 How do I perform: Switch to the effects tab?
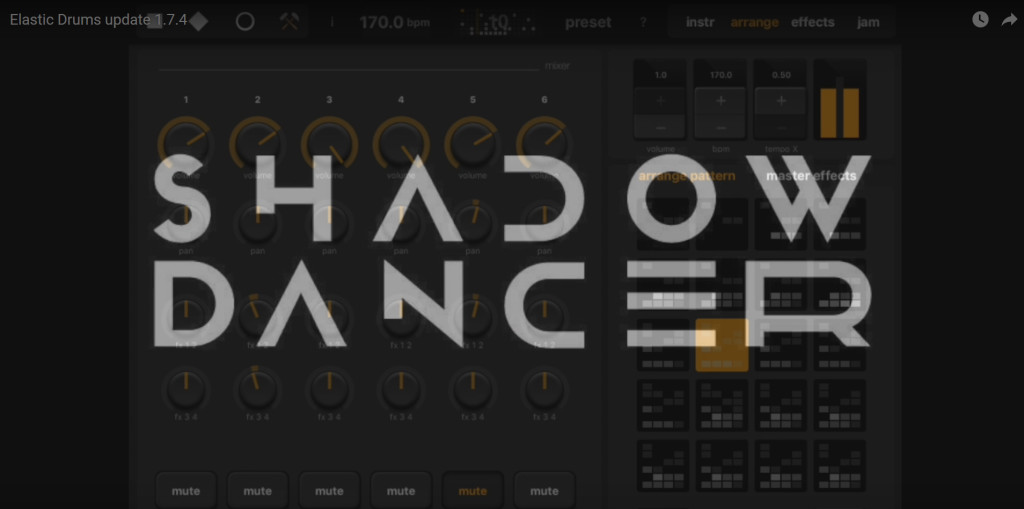[812, 22]
